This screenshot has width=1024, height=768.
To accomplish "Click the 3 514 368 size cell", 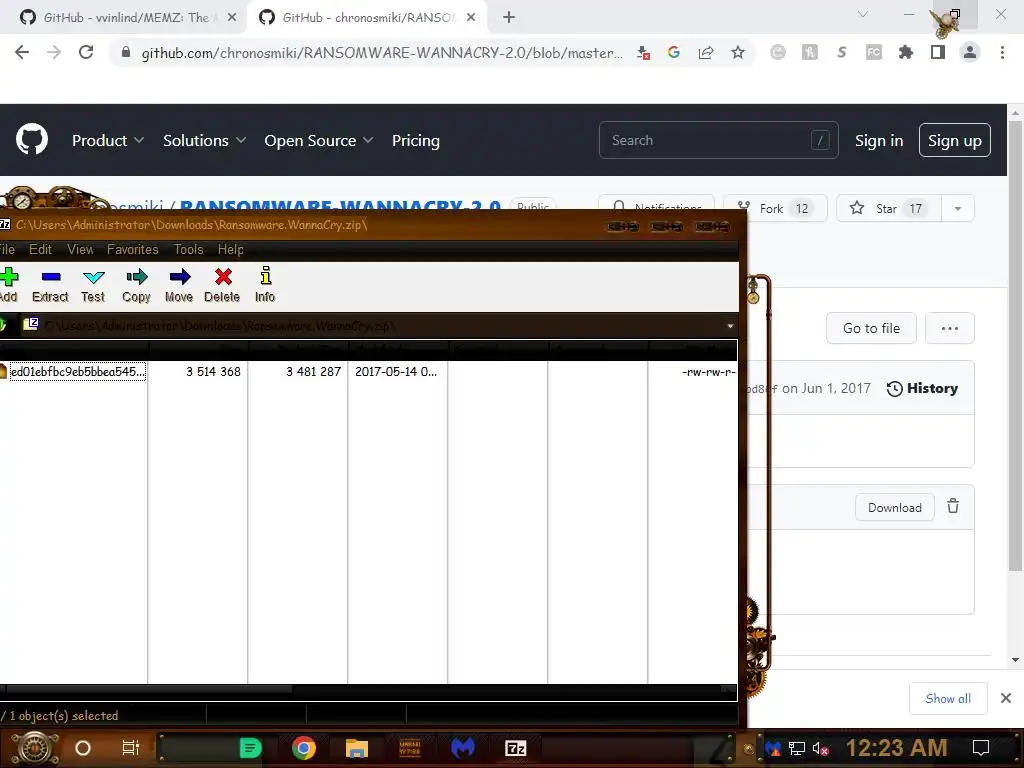I will 213,372.
